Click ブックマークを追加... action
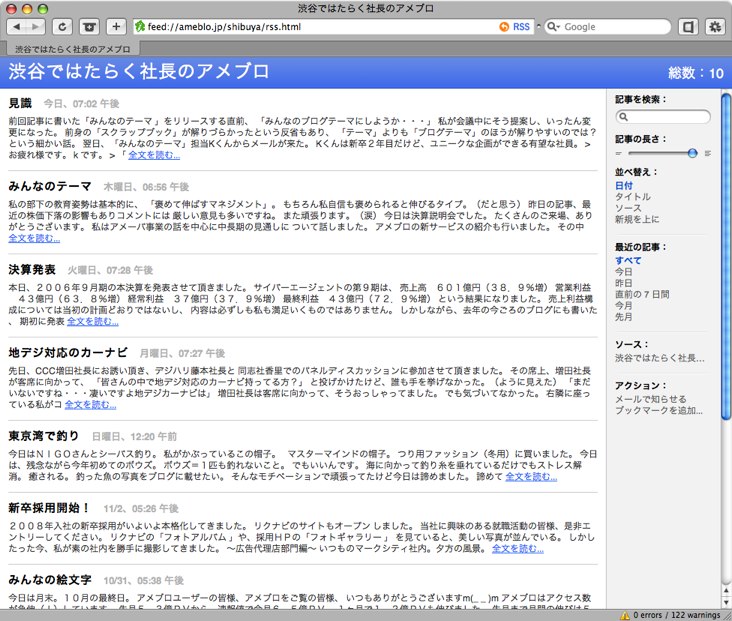Image resolution: width=732 pixels, height=621 pixels. 659,410
